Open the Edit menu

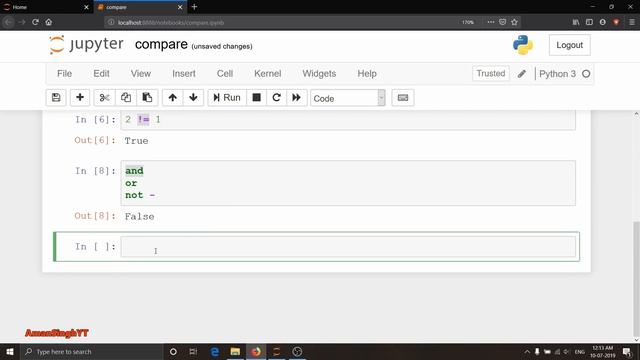click(x=101, y=73)
